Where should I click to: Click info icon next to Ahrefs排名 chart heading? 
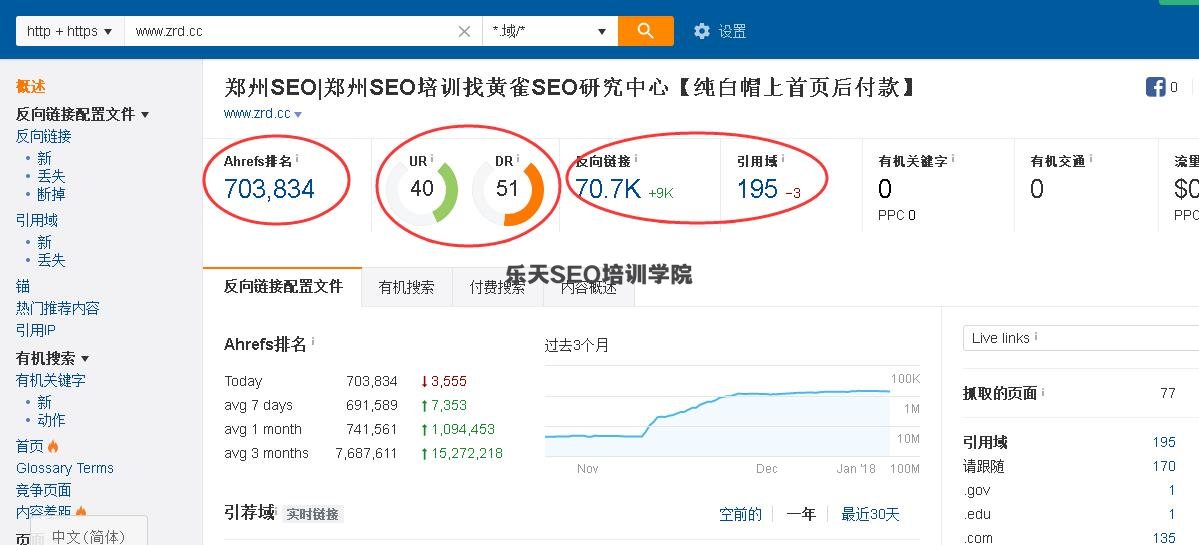click(313, 342)
